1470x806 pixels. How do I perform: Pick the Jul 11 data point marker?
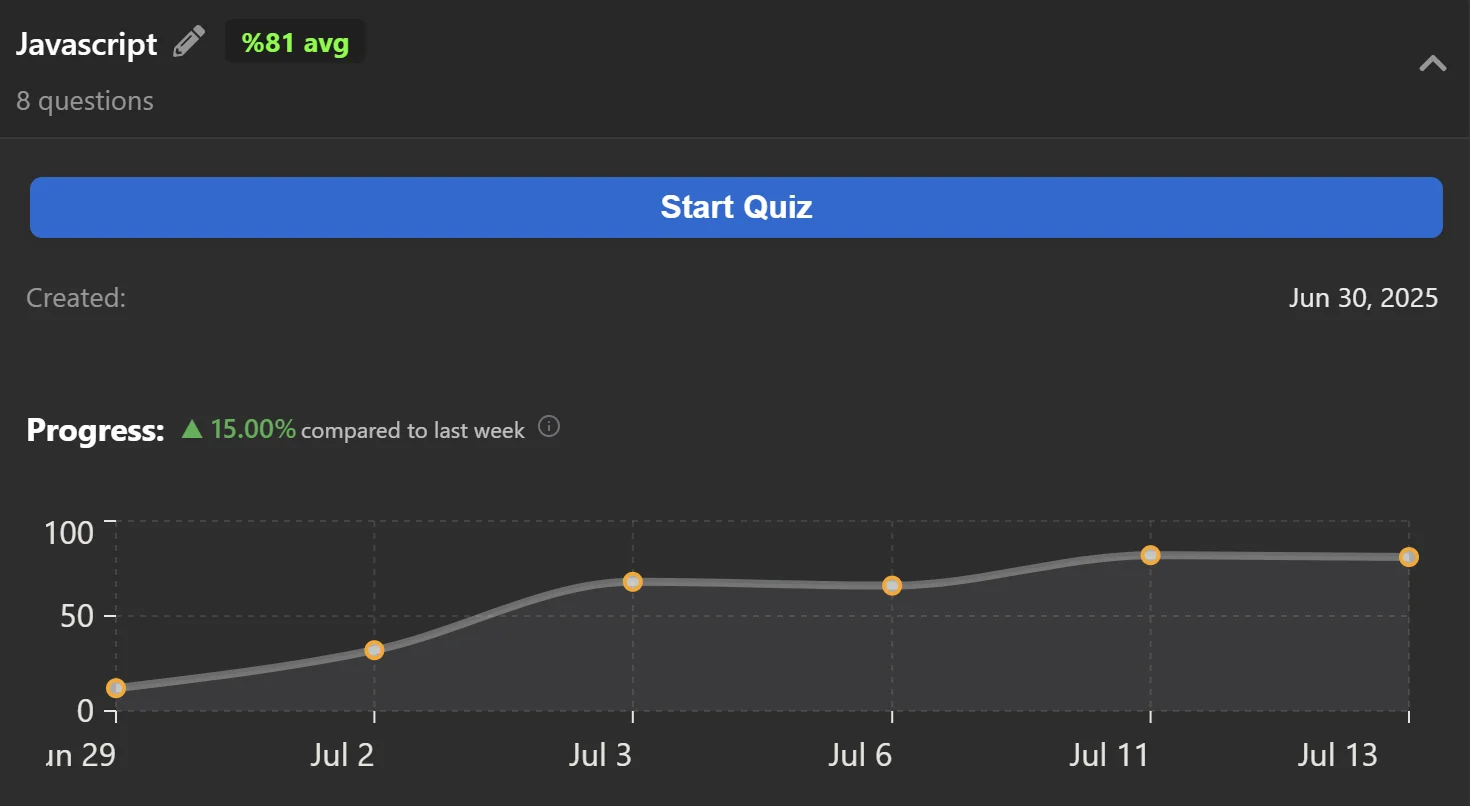(x=1150, y=555)
